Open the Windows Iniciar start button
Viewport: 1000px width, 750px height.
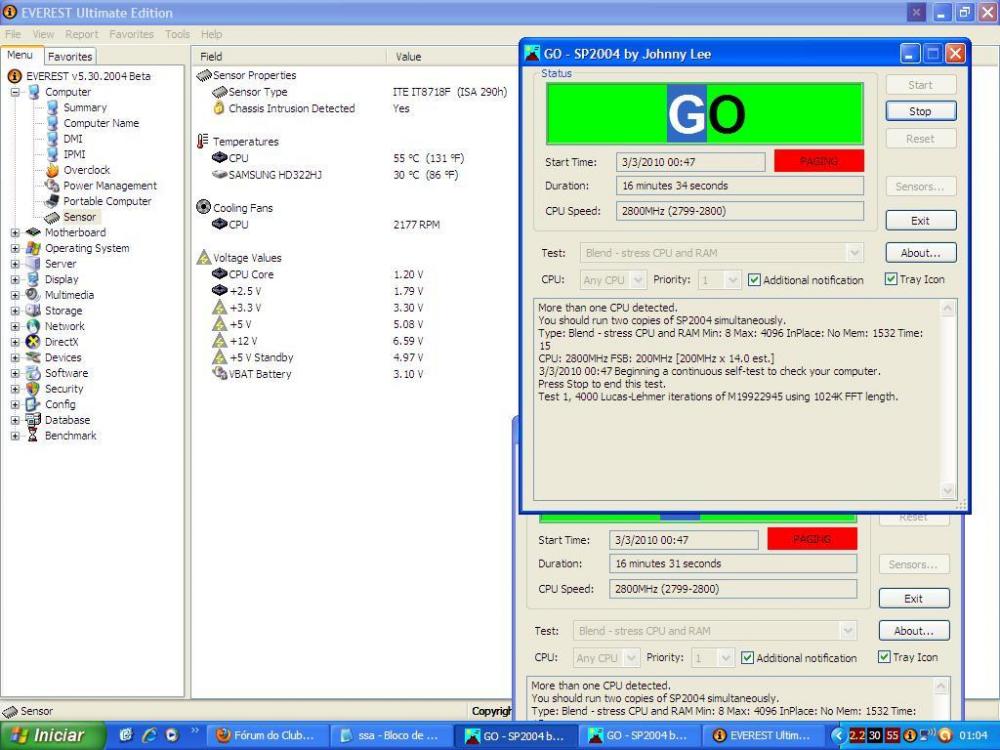pos(50,736)
